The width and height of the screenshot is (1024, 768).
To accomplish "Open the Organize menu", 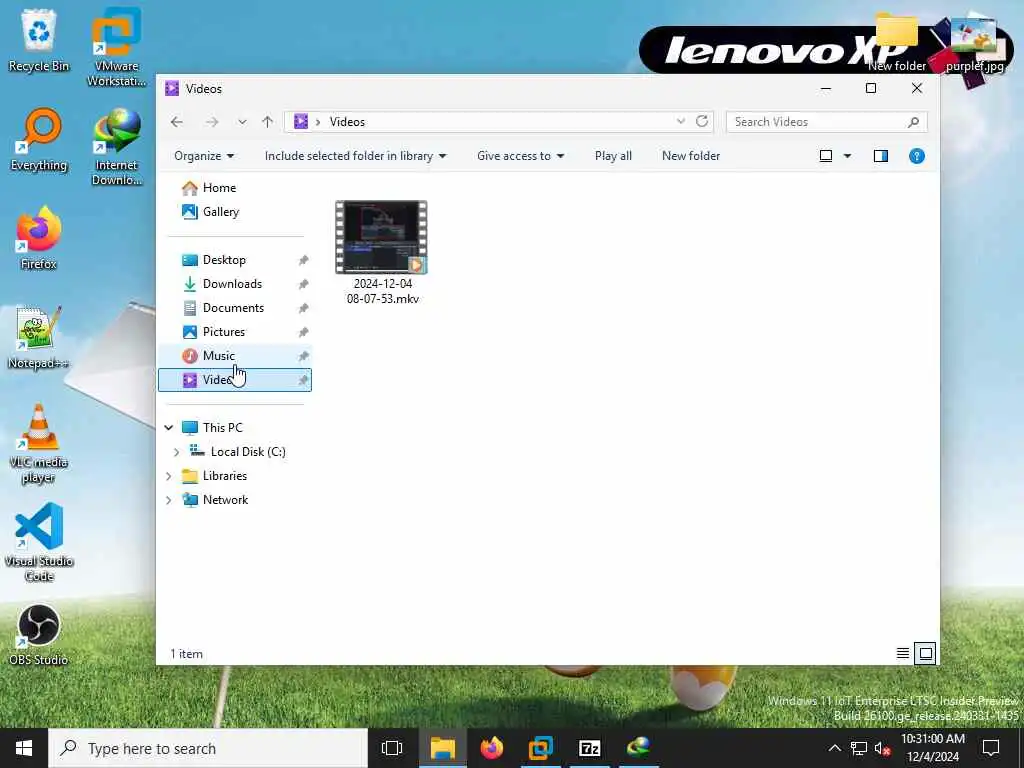I will [x=204, y=156].
